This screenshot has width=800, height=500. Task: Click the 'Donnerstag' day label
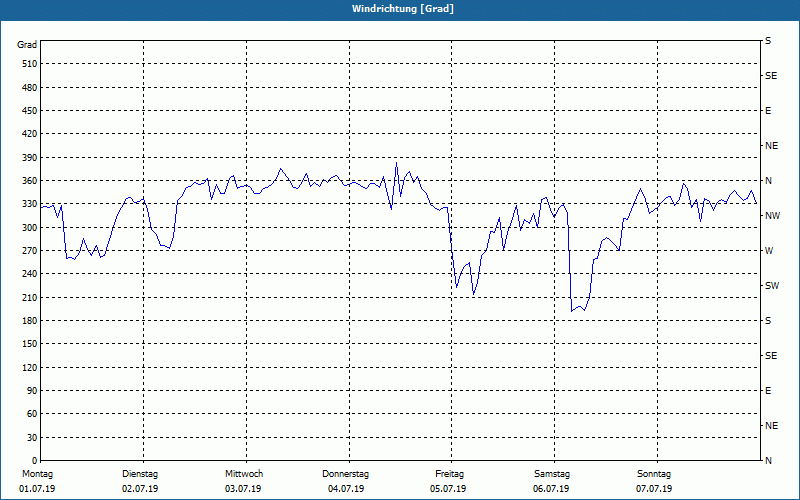[345, 474]
